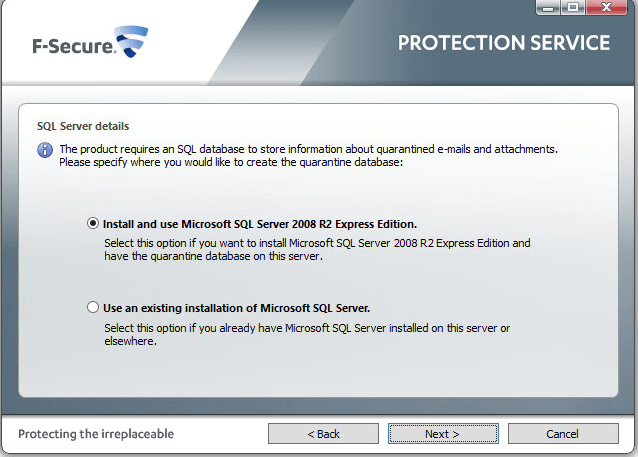Proceed by pressing the Next button
The image size is (638, 457).
coord(441,434)
